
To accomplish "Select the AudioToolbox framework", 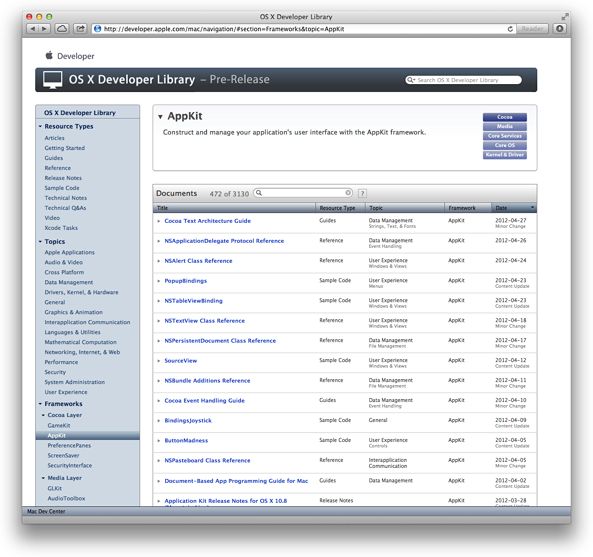I will [x=66, y=498].
